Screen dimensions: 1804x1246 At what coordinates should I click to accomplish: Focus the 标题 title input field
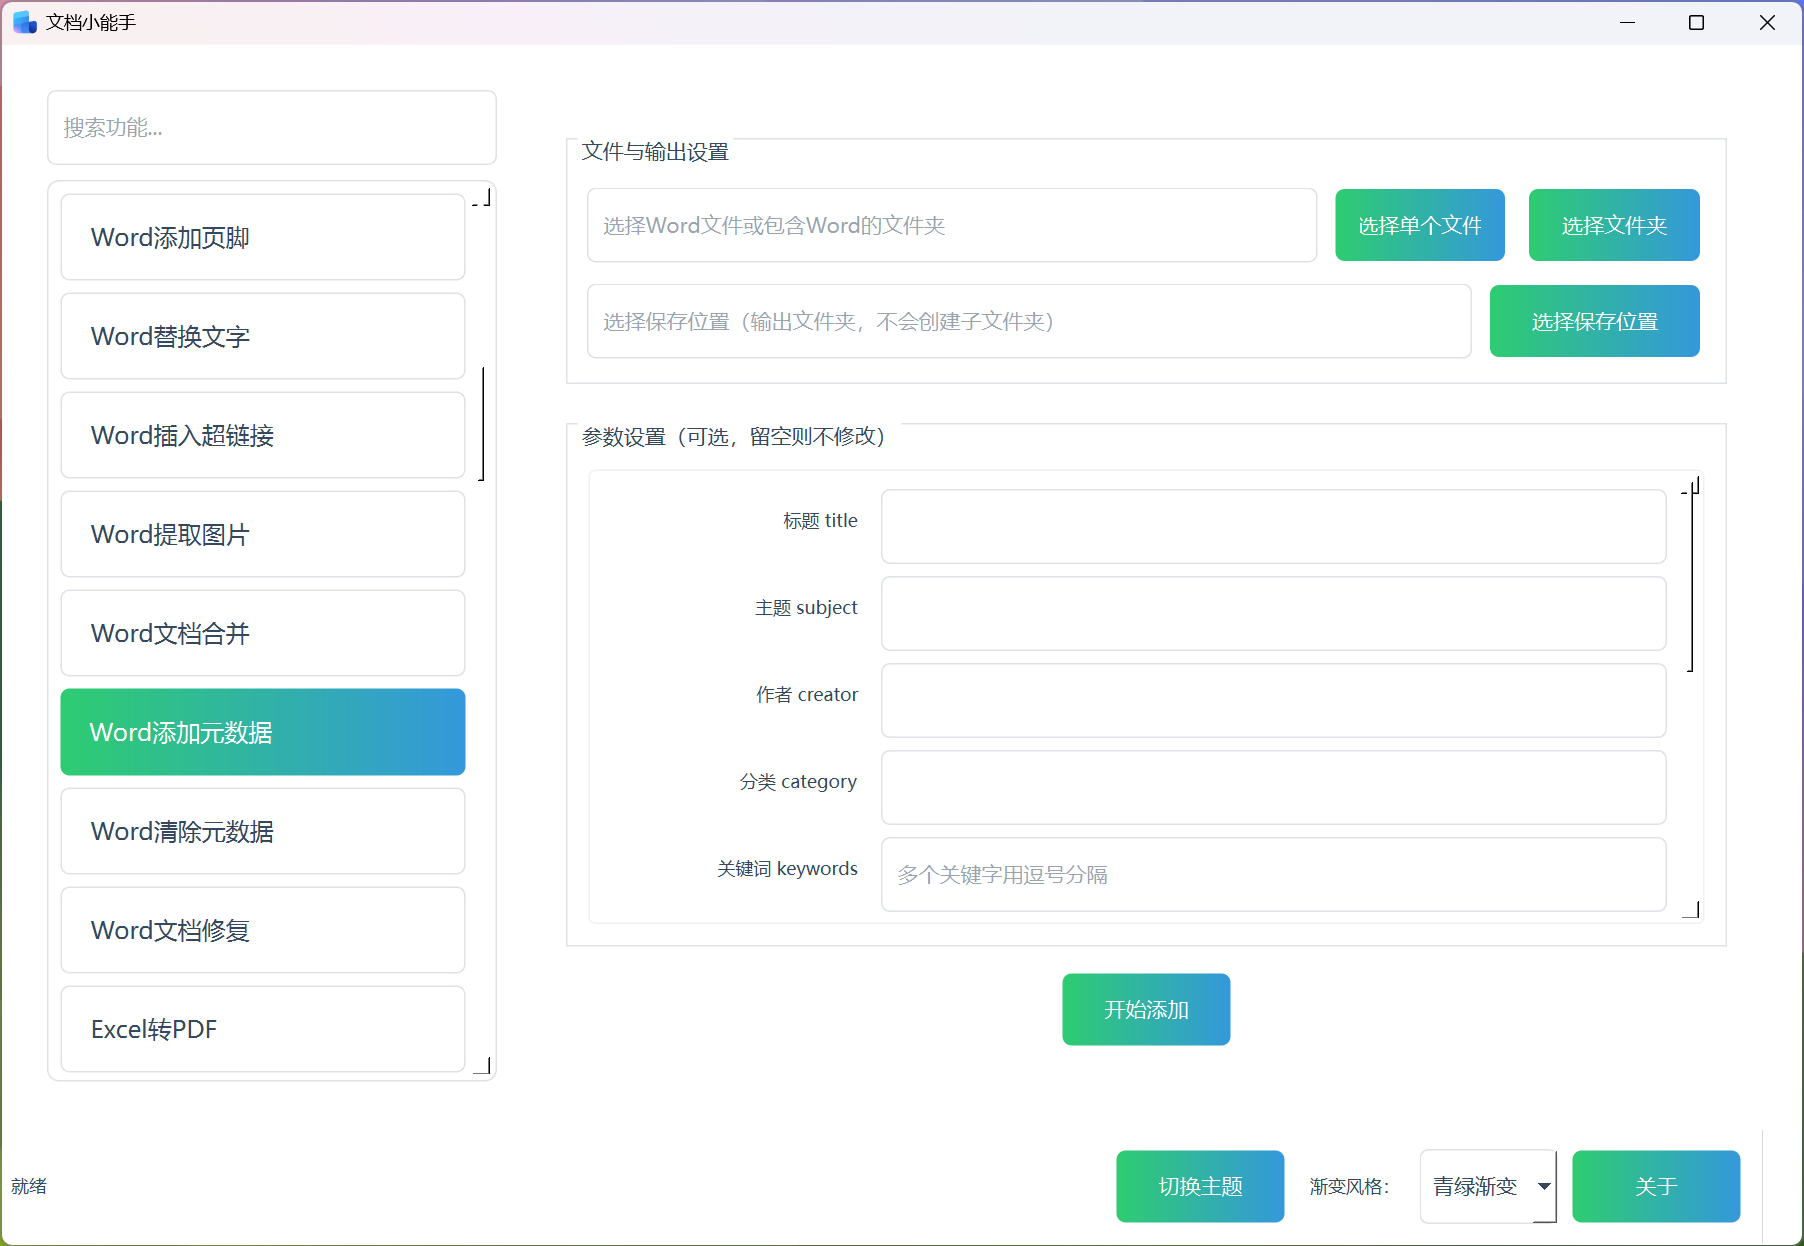[x=1272, y=526]
